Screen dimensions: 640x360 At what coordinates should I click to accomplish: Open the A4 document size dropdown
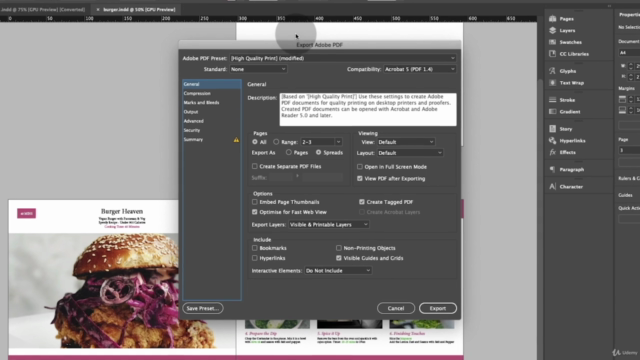[x=629, y=53]
